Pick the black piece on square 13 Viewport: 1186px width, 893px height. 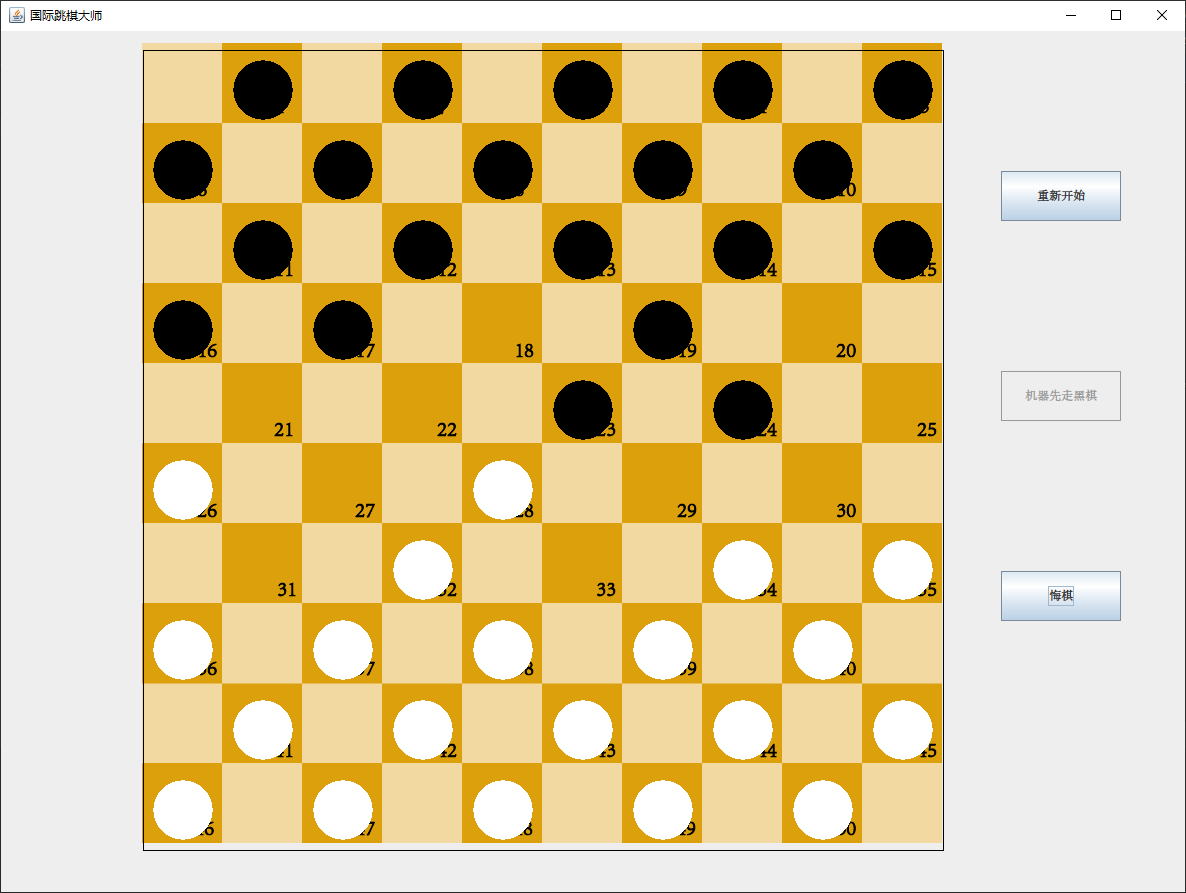[583, 250]
